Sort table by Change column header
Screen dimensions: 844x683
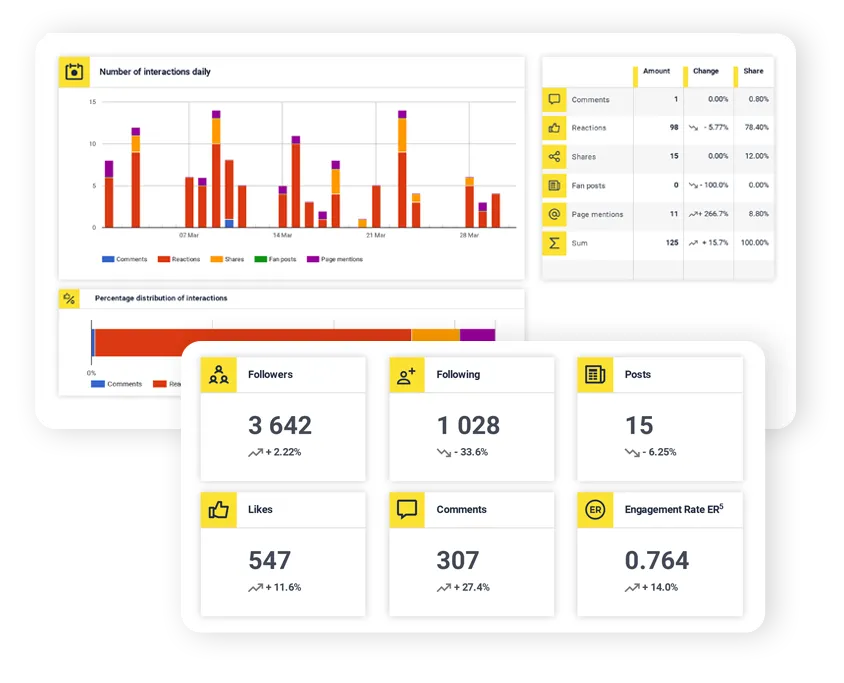pos(705,72)
